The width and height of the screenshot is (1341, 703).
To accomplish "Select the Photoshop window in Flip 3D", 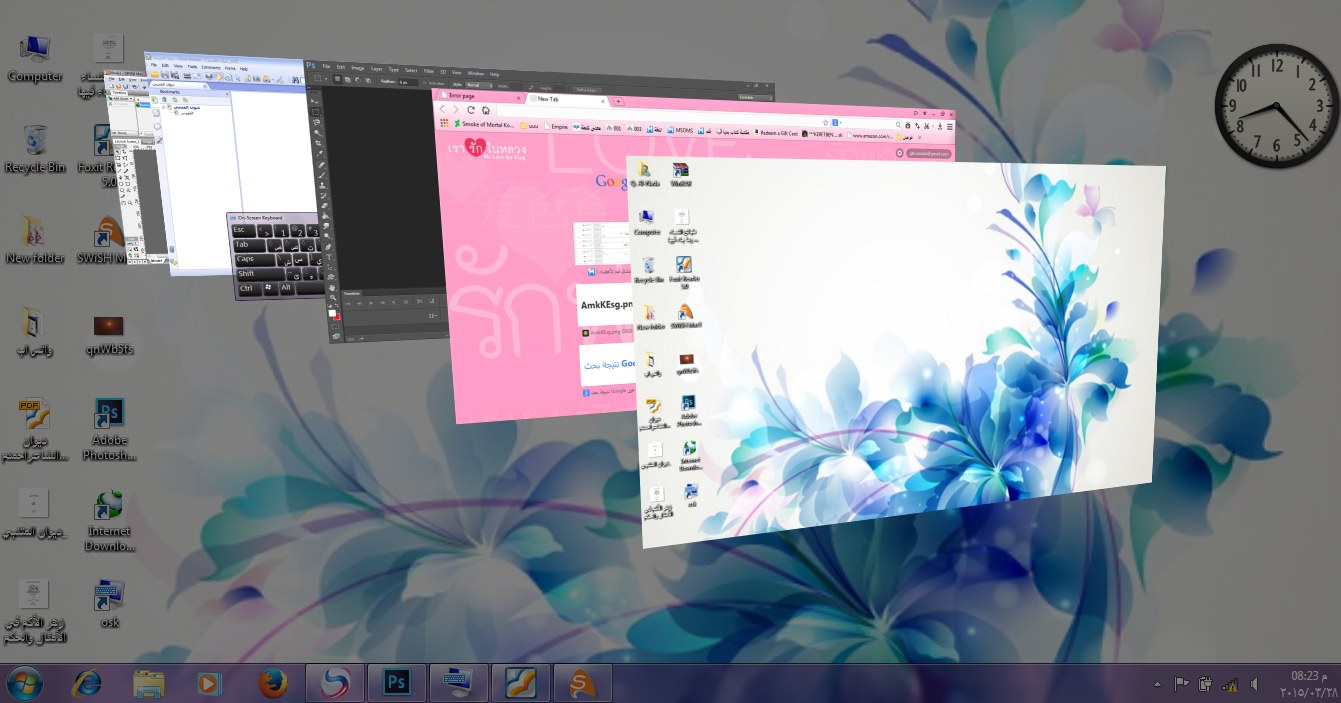I will pyautogui.click(x=380, y=200).
